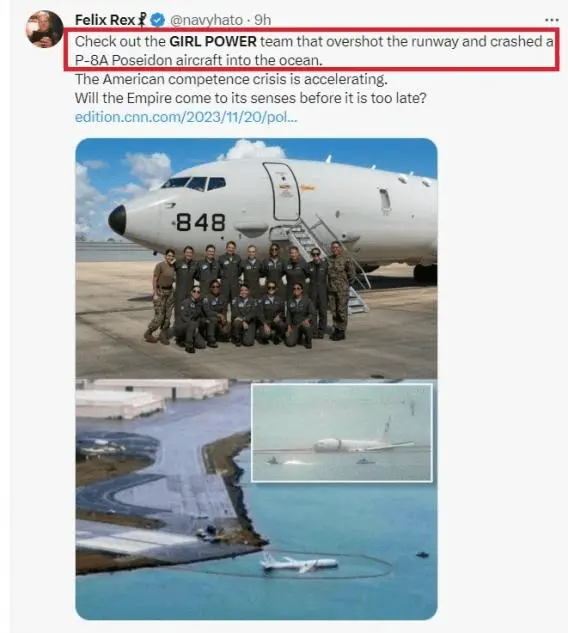
Task: Click the staff emoji beside Felix Rex
Action: pos(142,20)
